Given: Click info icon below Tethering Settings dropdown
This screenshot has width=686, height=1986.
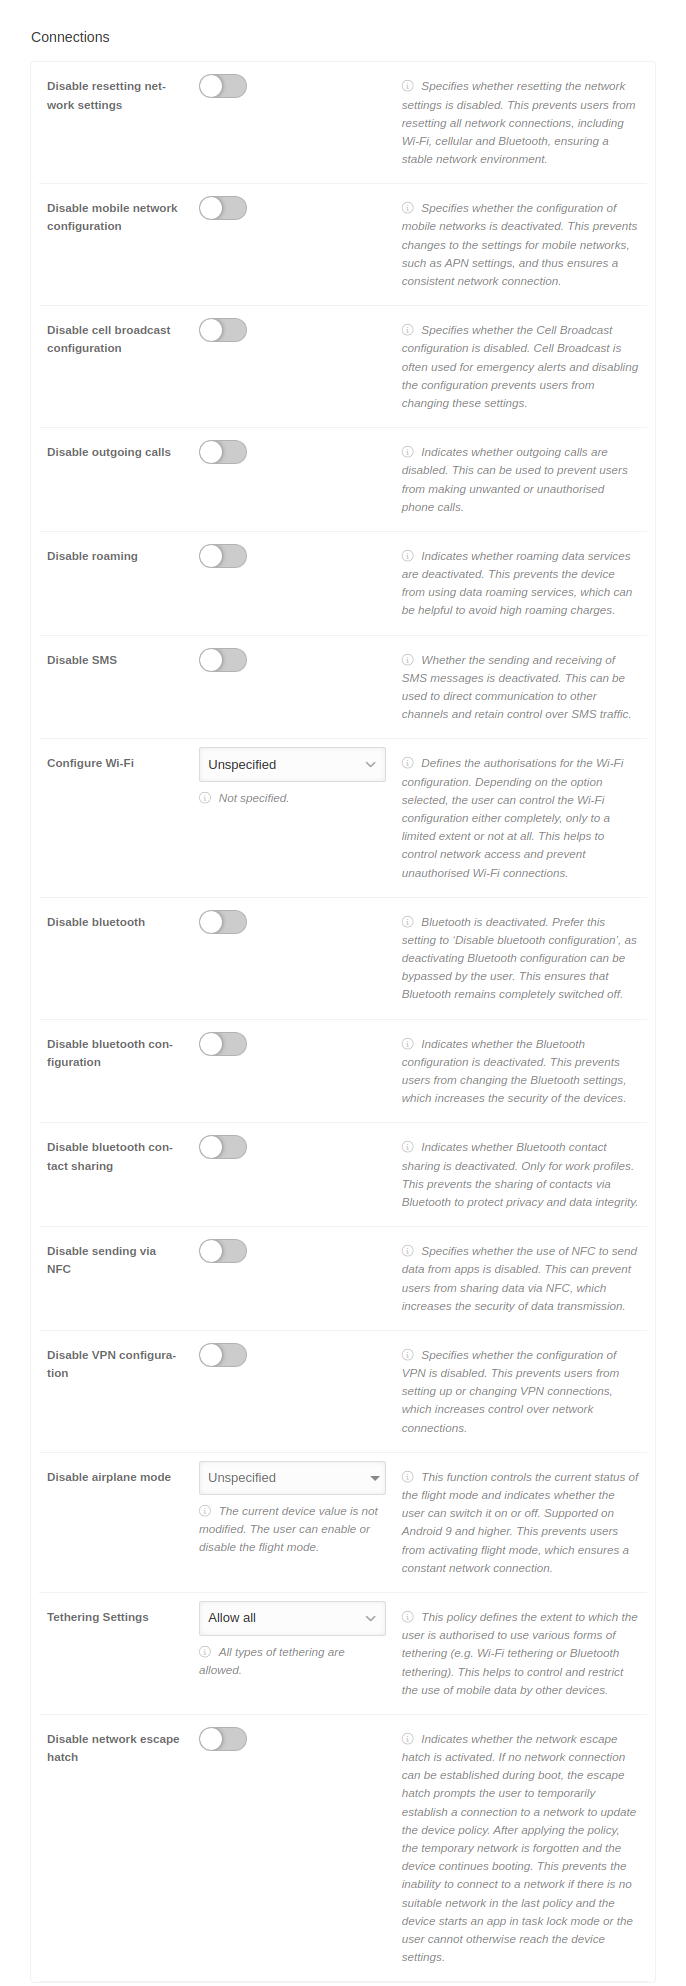Looking at the screenshot, I should coord(205,1652).
